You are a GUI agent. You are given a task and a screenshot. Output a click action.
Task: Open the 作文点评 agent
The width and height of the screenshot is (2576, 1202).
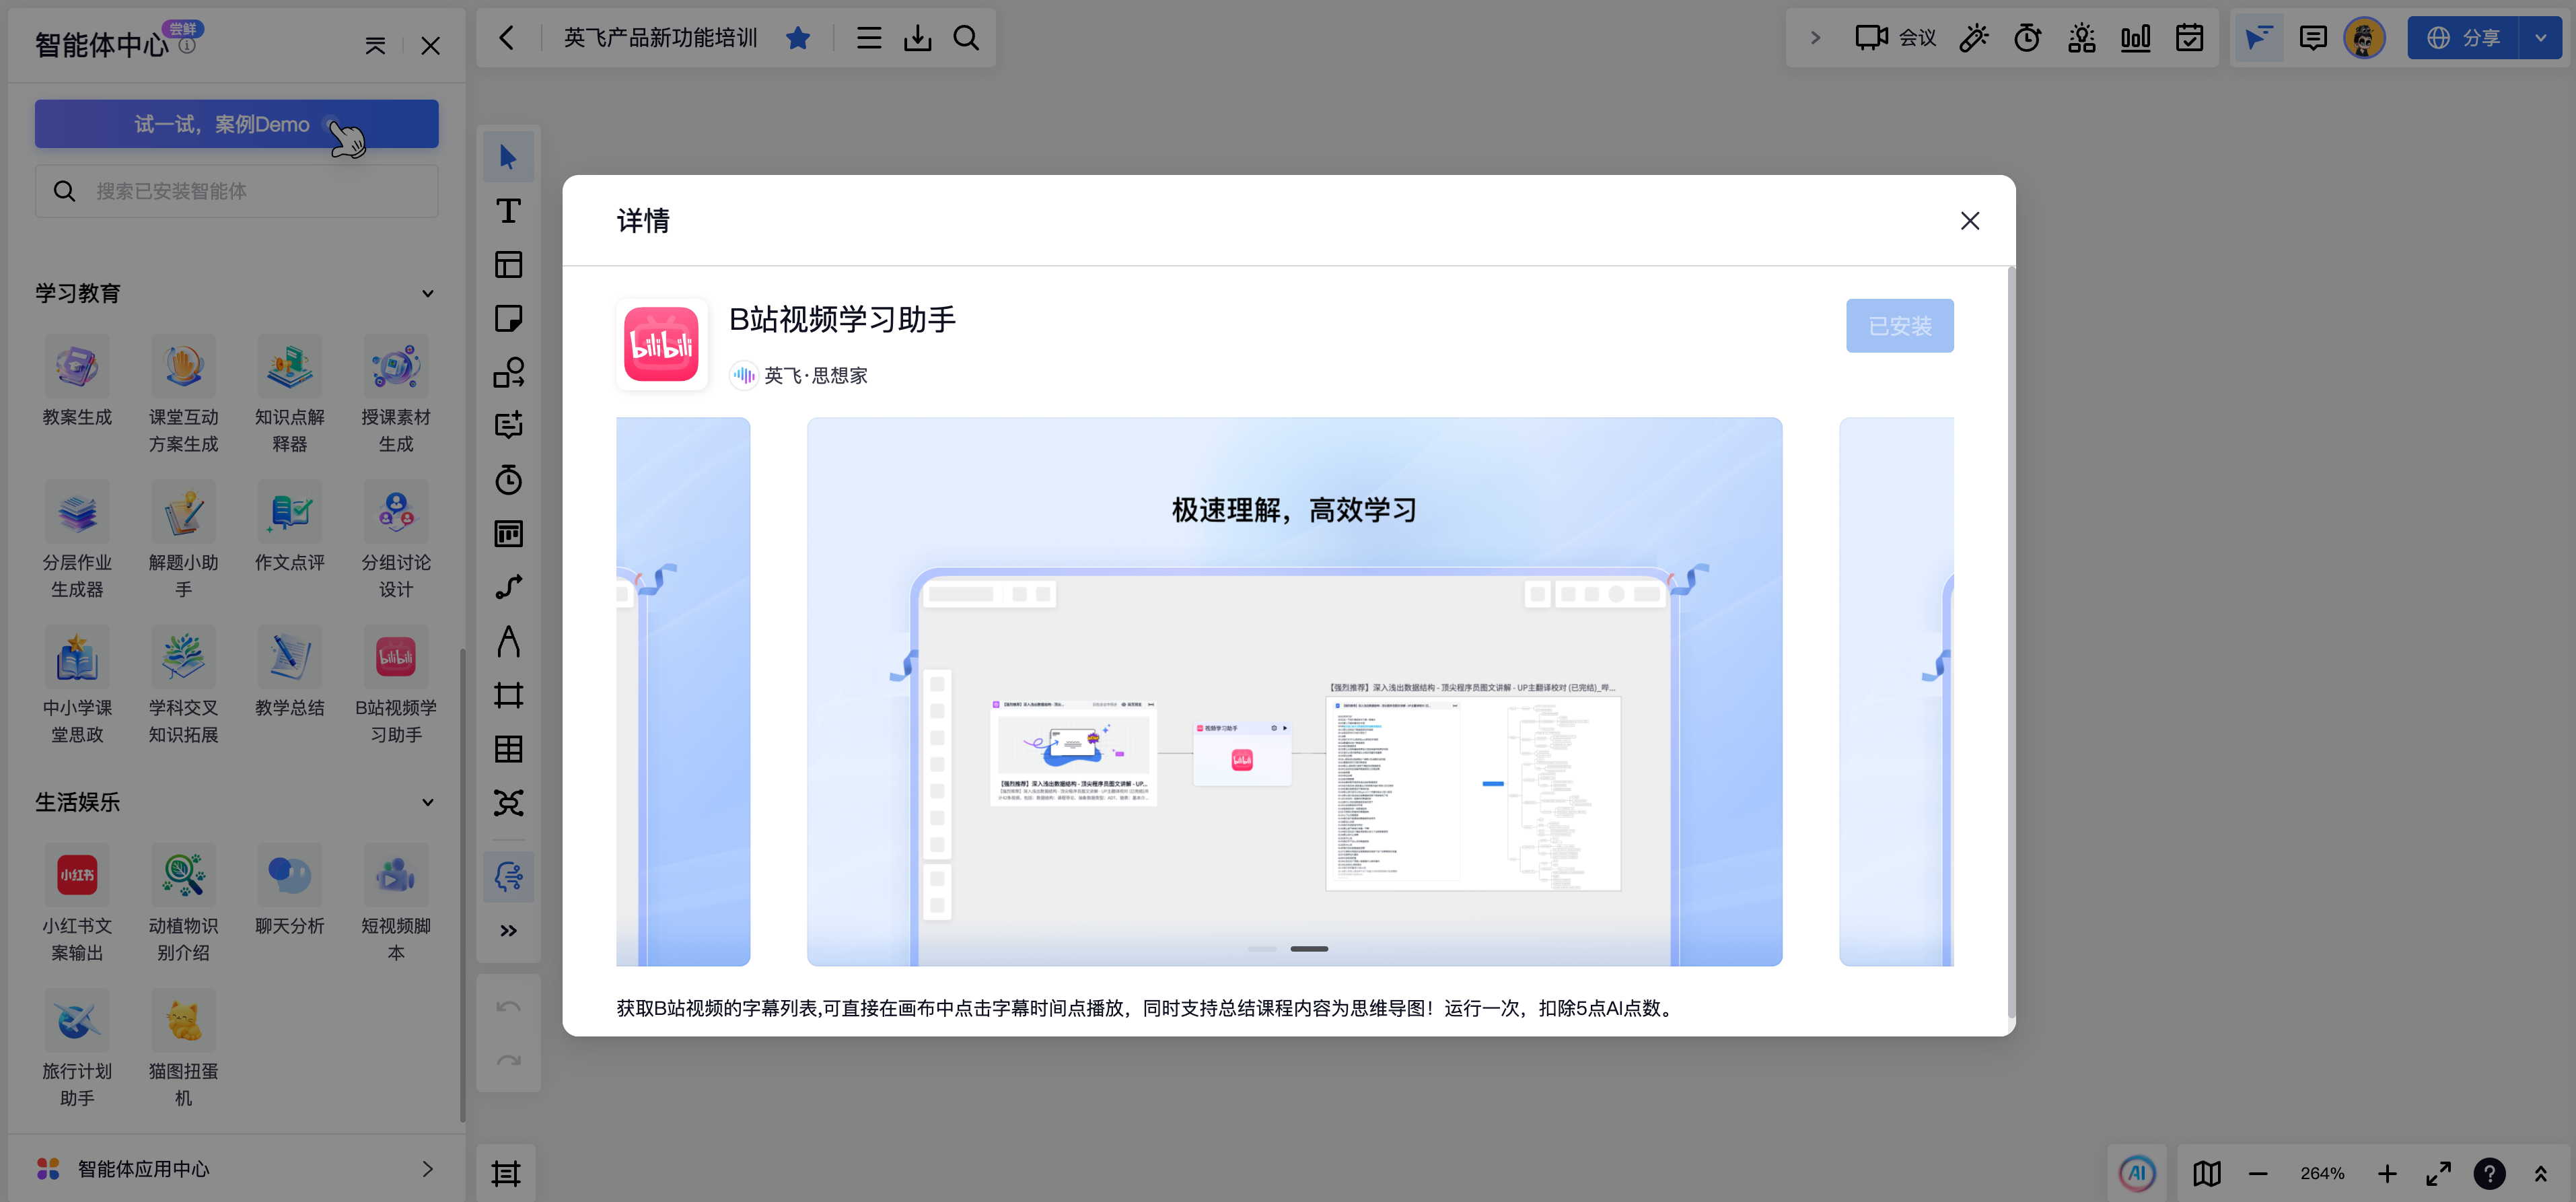pyautogui.click(x=290, y=527)
